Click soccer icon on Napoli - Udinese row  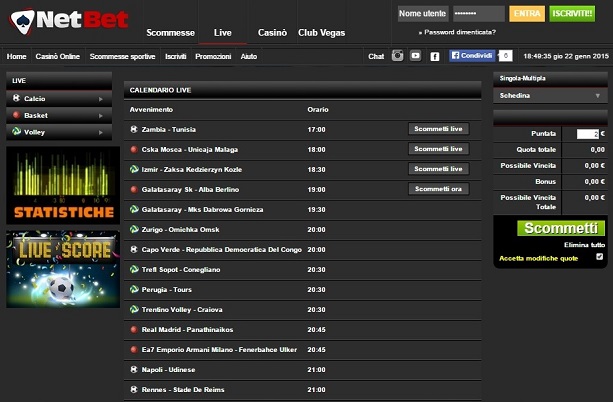click(x=134, y=369)
